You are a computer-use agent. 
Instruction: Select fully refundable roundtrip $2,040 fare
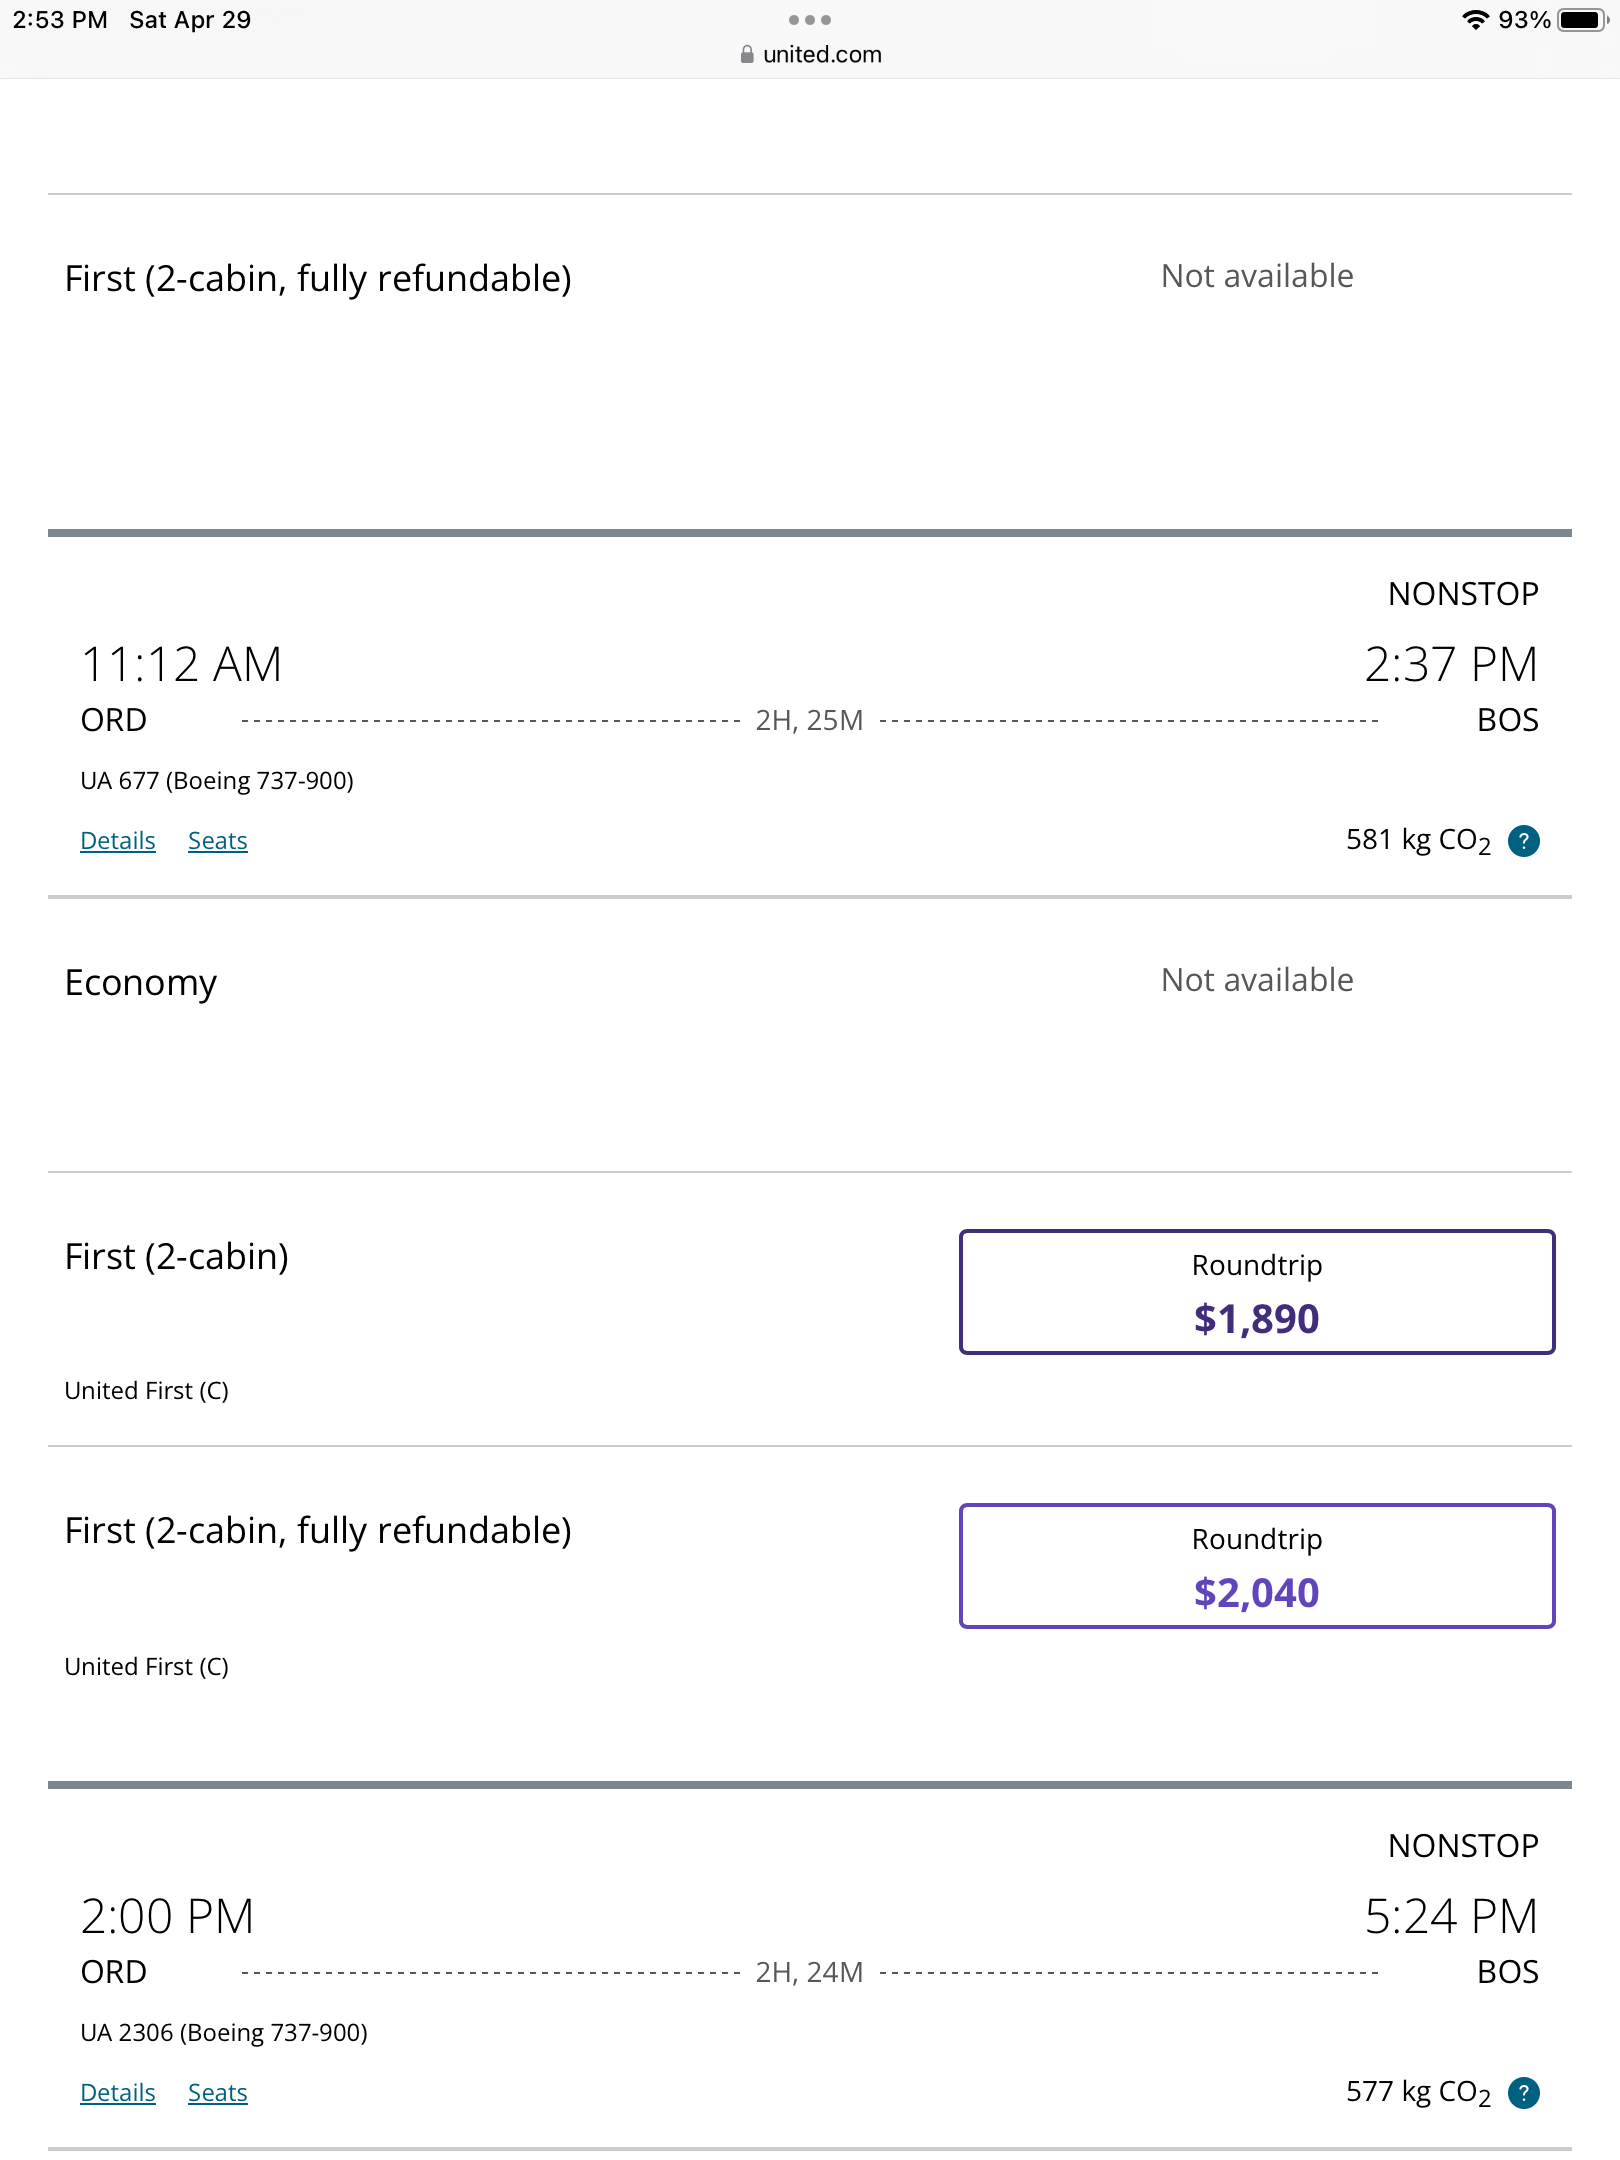click(x=1257, y=1566)
